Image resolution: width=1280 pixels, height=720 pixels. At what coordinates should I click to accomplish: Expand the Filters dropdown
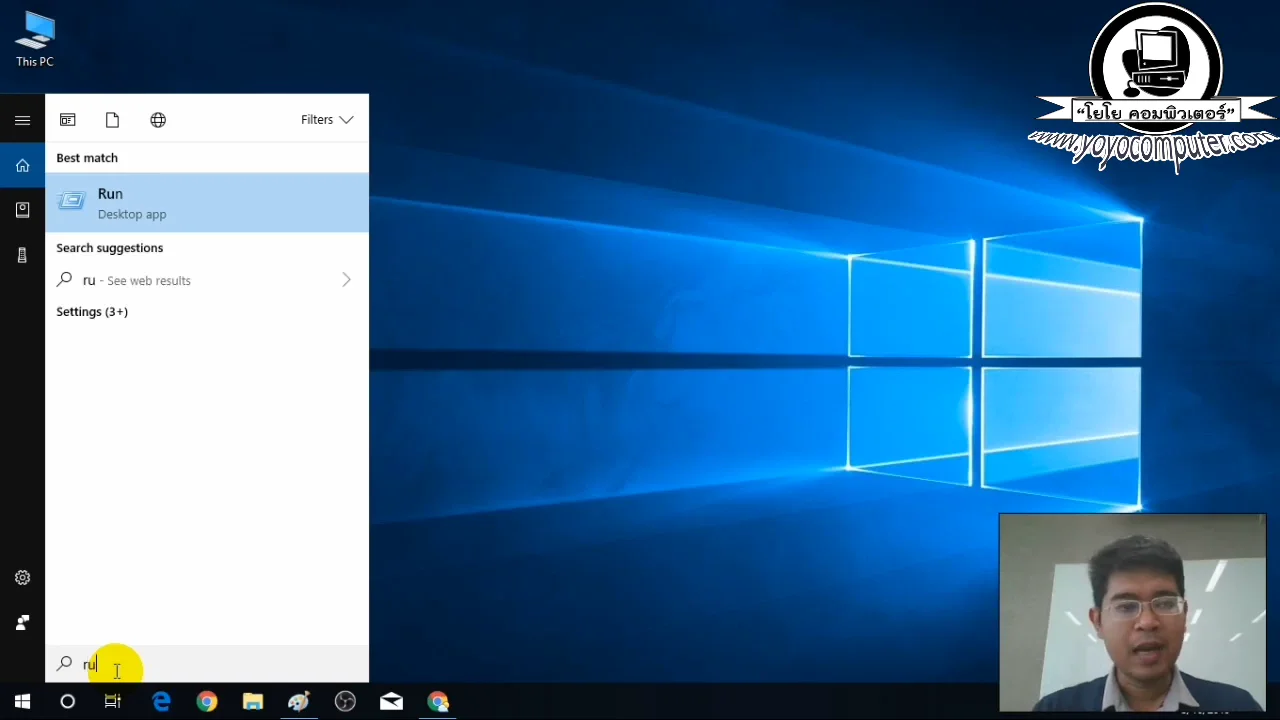tap(327, 119)
